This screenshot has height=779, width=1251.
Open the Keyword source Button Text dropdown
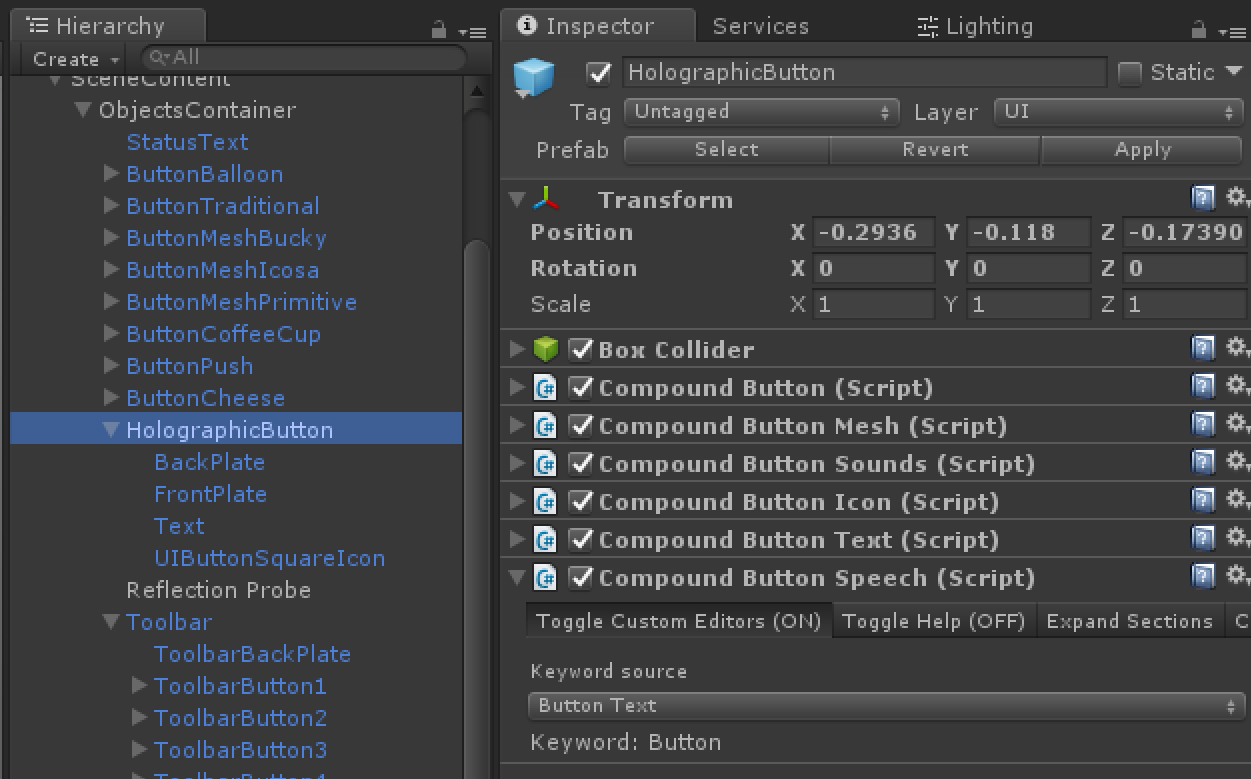pos(885,705)
